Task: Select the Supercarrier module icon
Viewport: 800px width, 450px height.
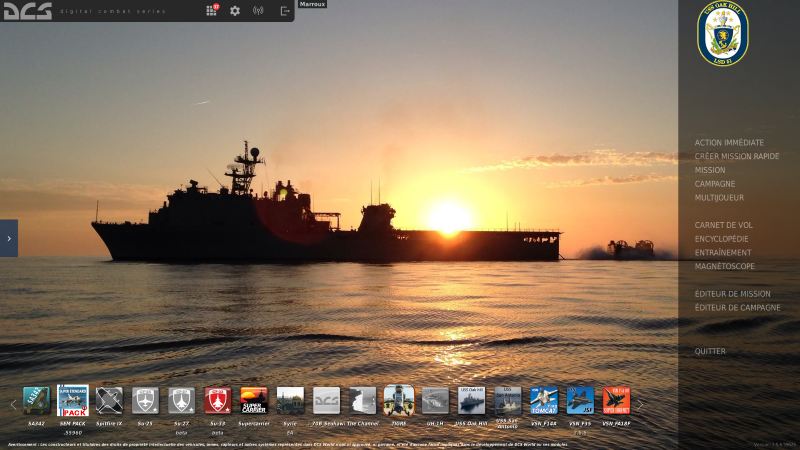Action: click(x=254, y=401)
